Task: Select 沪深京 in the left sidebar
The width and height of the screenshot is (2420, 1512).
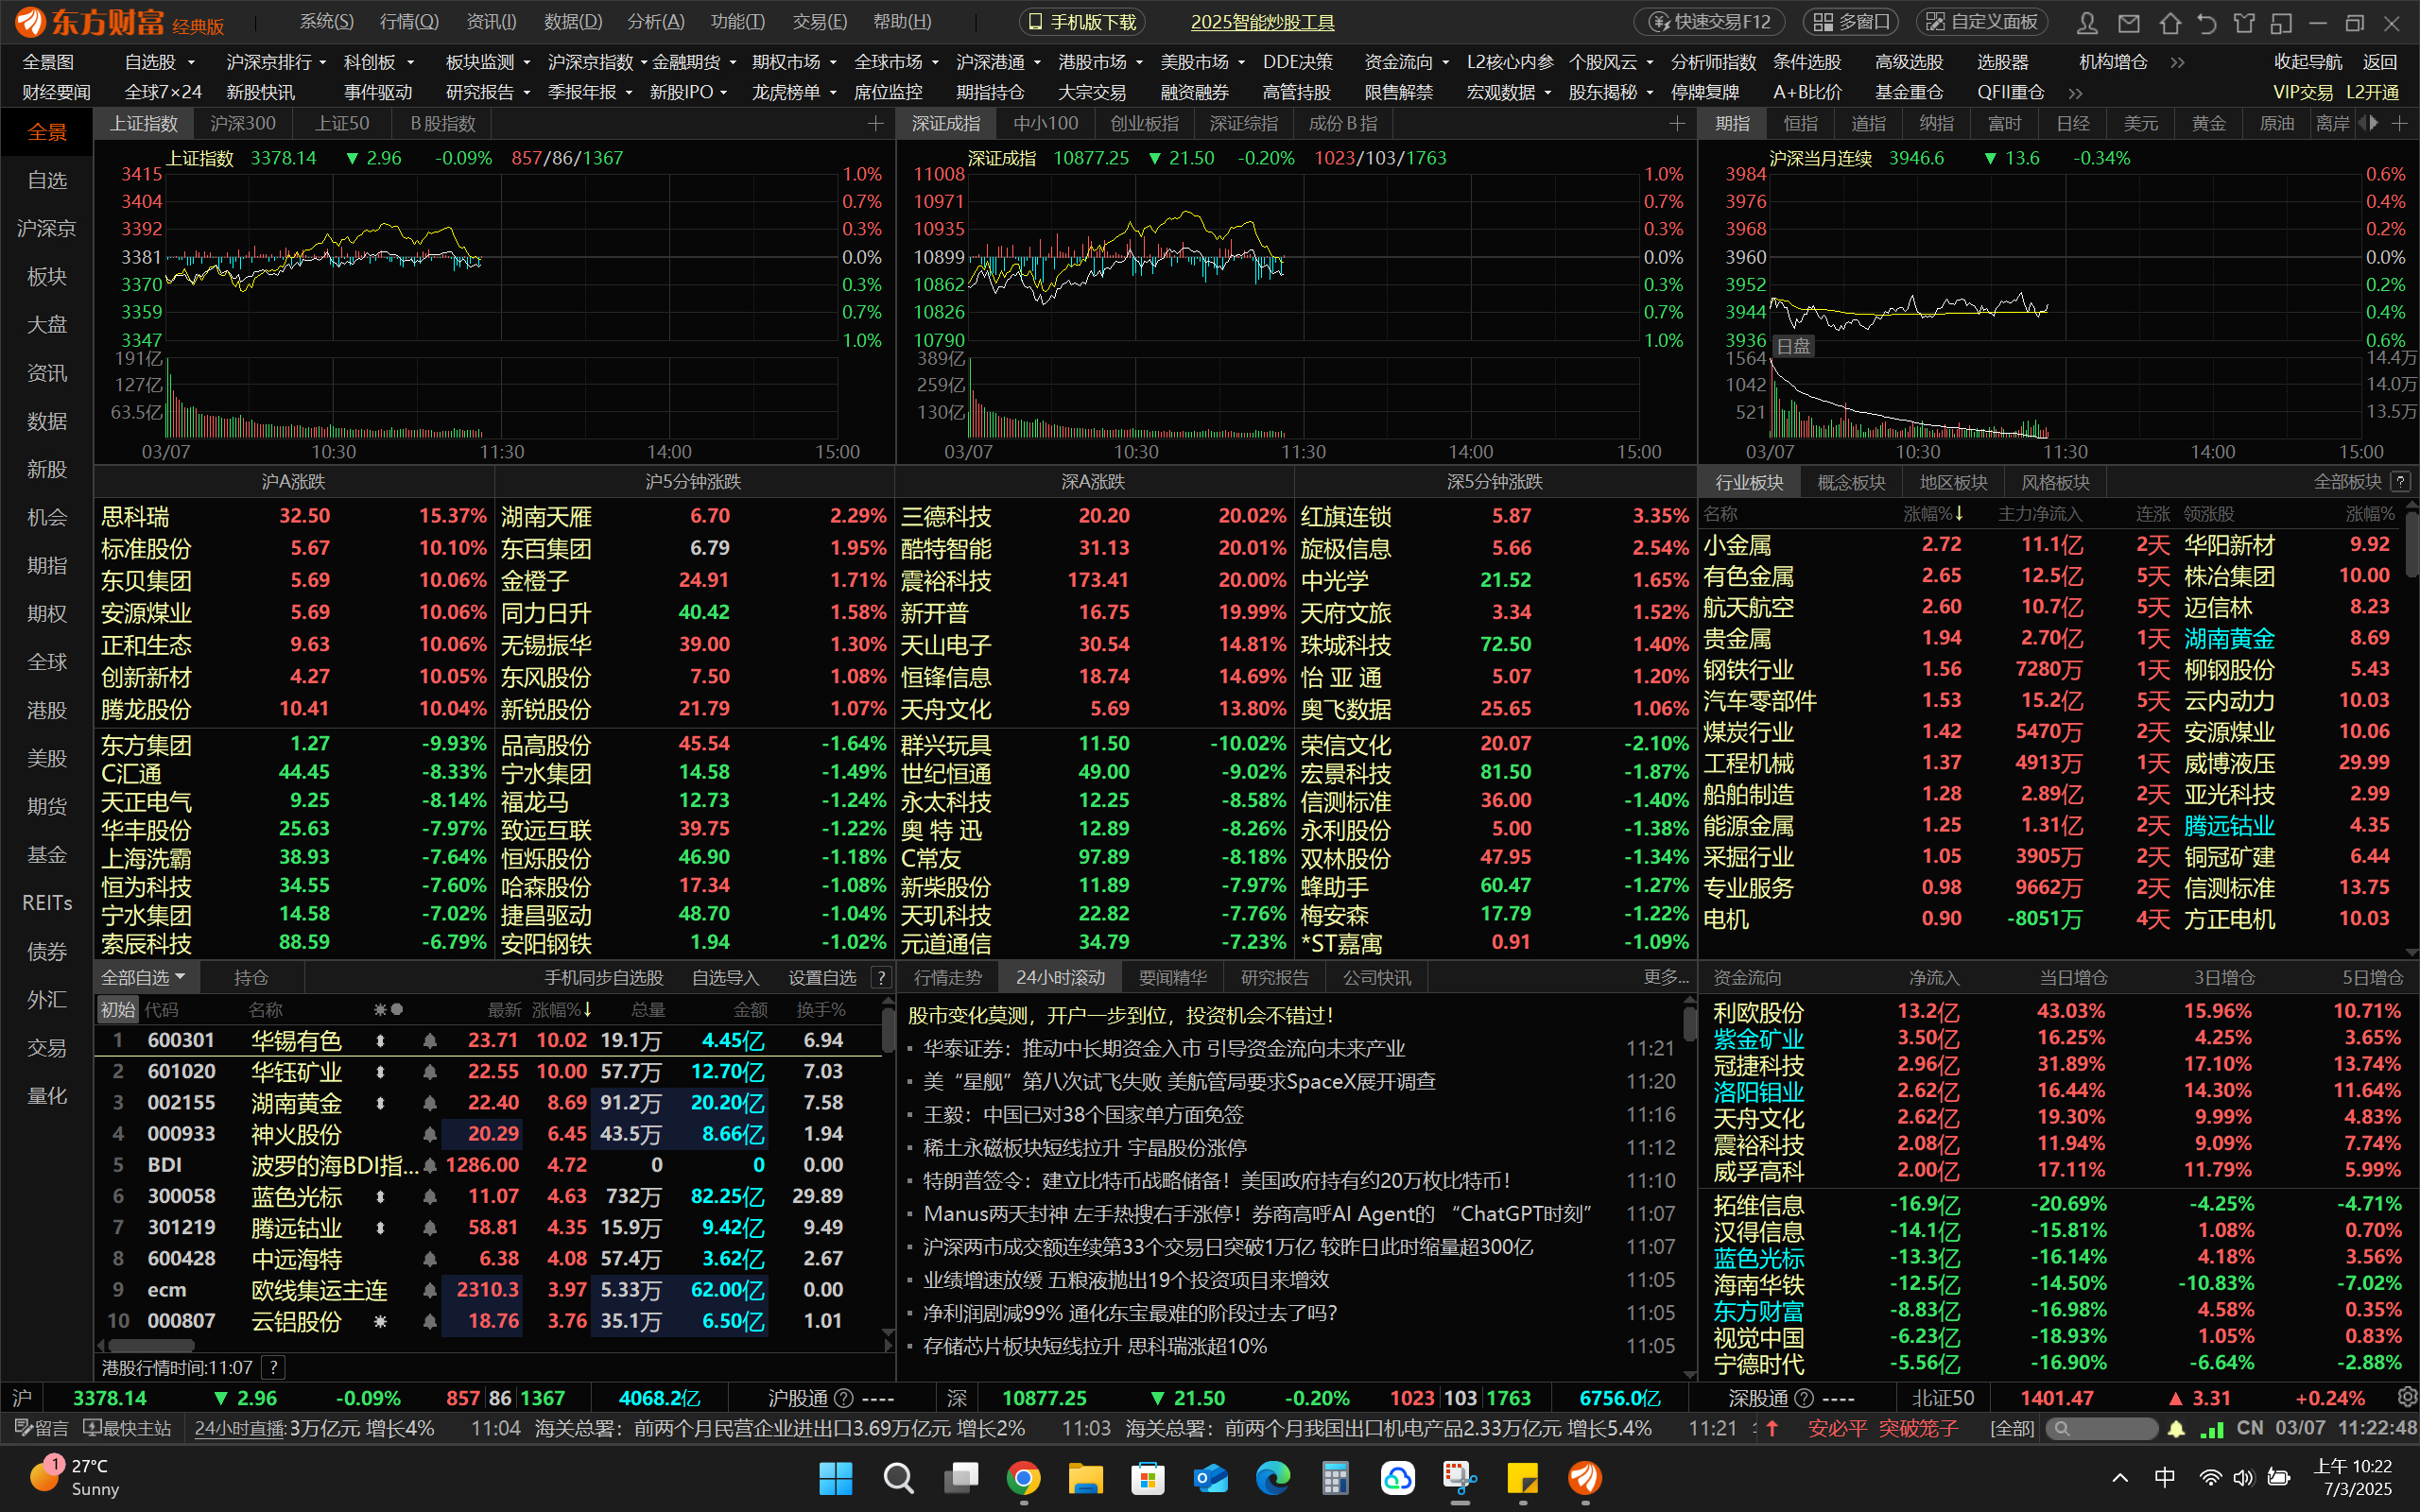Action: [47, 228]
